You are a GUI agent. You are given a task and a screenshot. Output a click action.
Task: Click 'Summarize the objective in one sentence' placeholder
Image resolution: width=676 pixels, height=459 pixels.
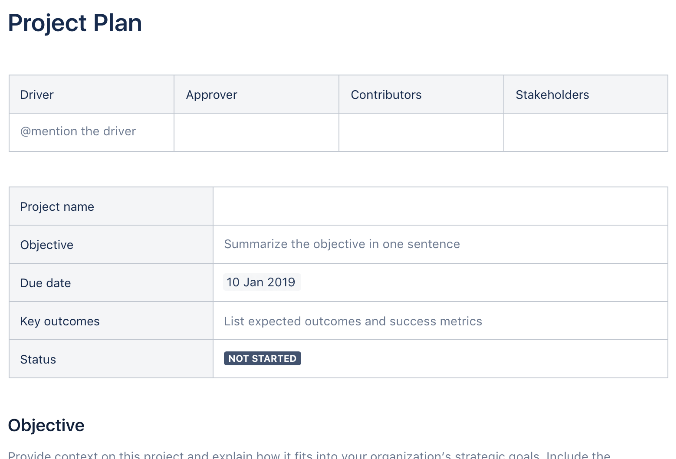(x=342, y=244)
